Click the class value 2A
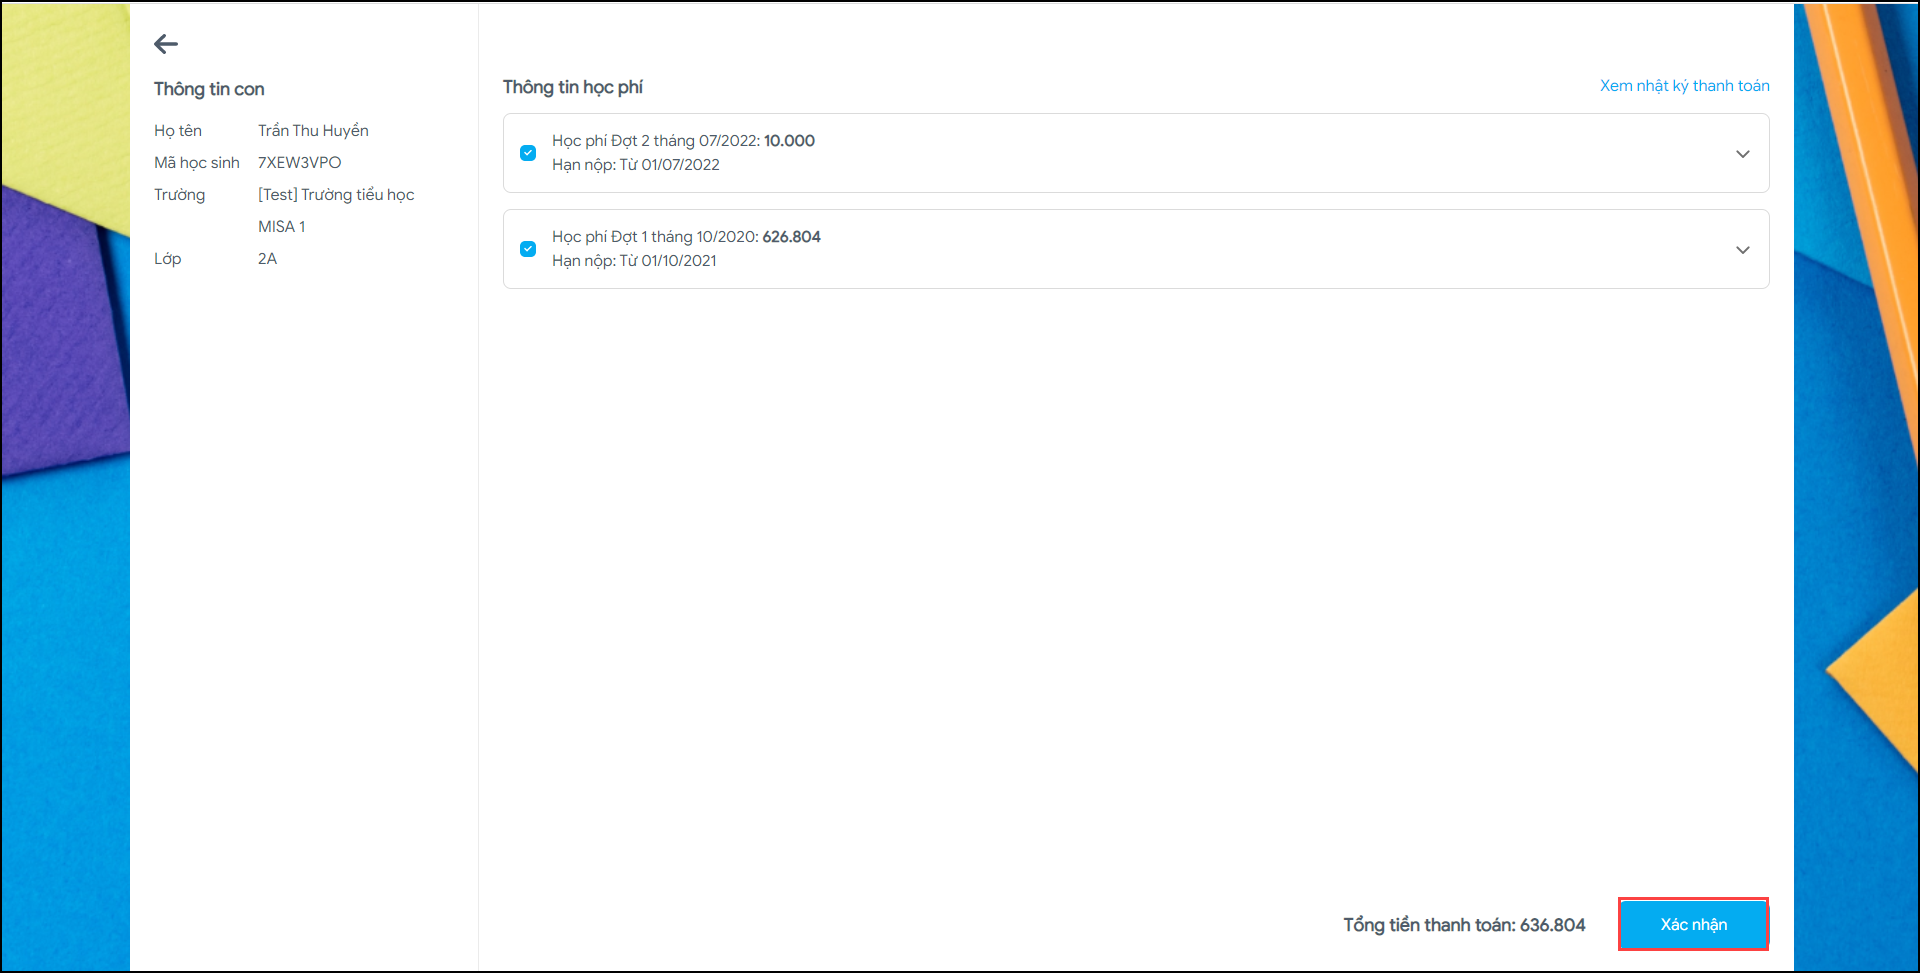Screen dimensions: 1920x973 click(267, 259)
